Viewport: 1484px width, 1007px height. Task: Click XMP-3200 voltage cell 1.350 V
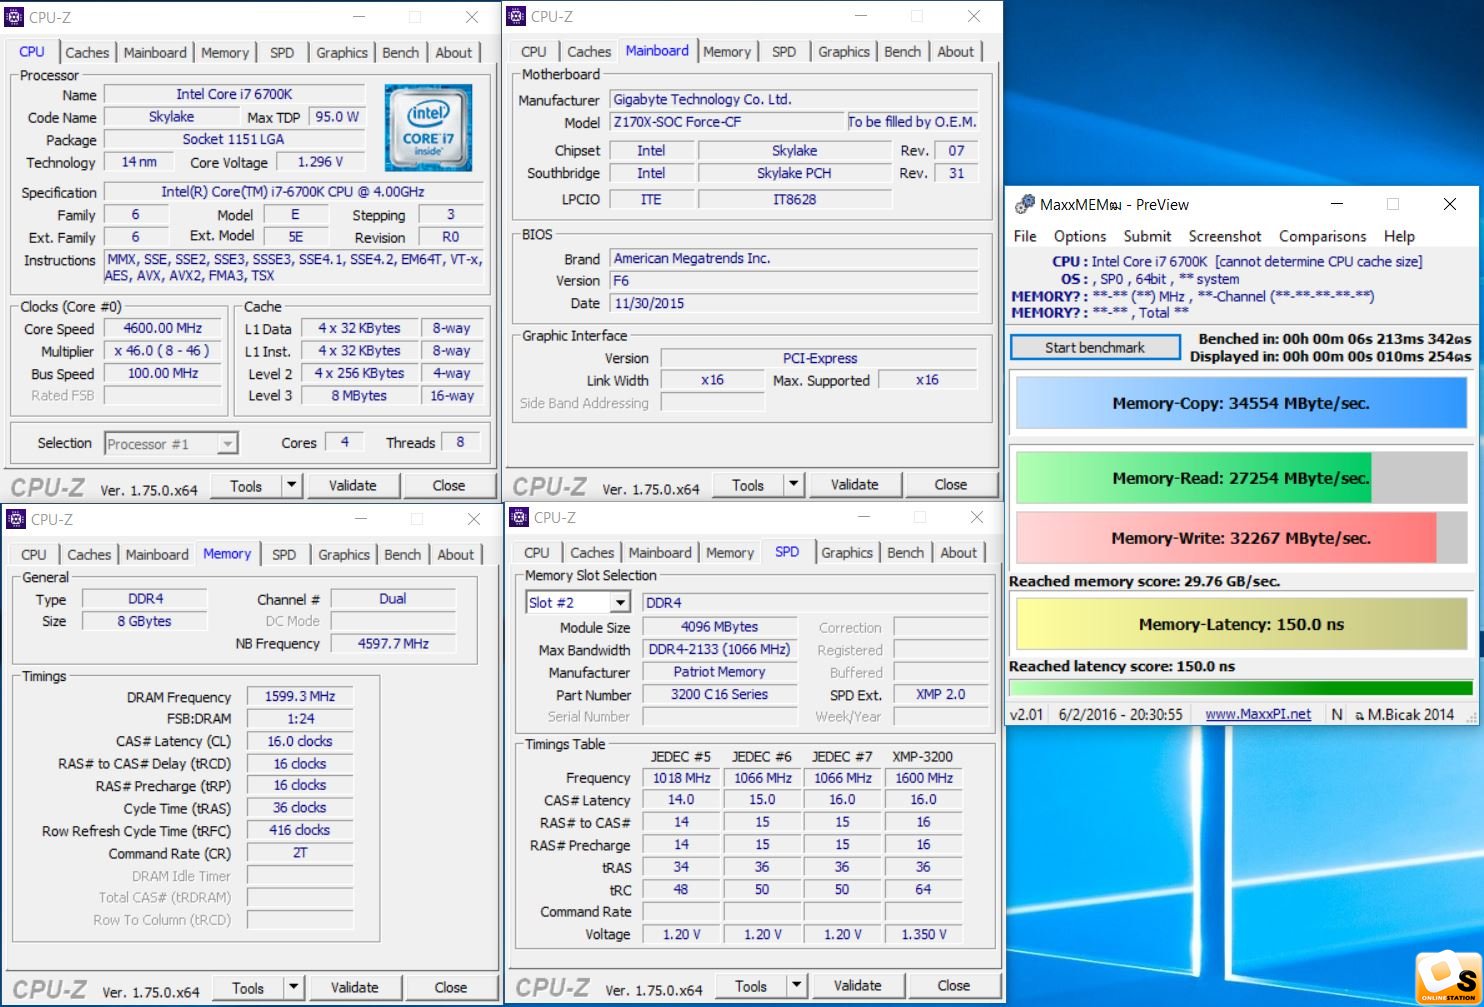[x=924, y=934]
